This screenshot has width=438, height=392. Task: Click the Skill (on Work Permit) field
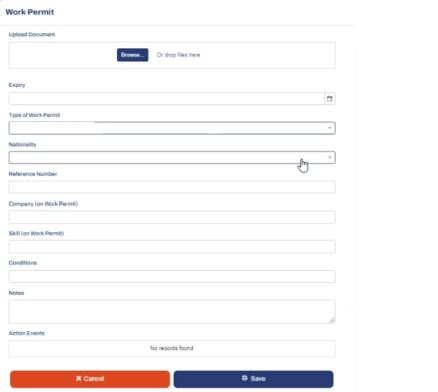[x=172, y=247]
